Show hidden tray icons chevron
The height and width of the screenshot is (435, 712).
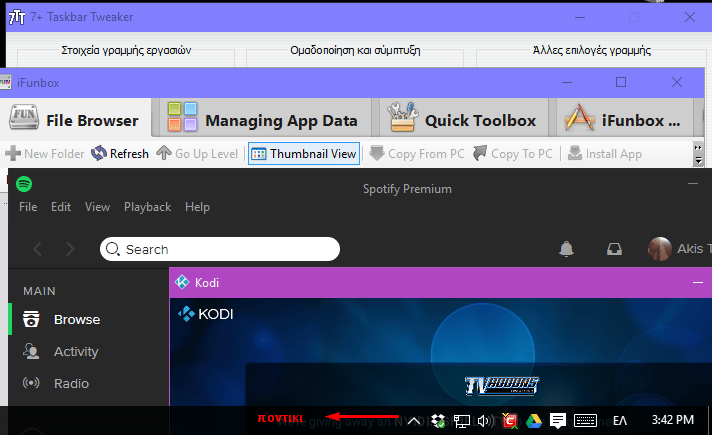[414, 421]
